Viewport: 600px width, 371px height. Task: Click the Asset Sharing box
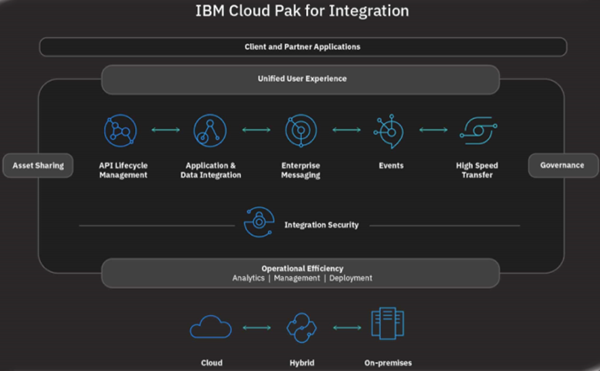pos(38,166)
